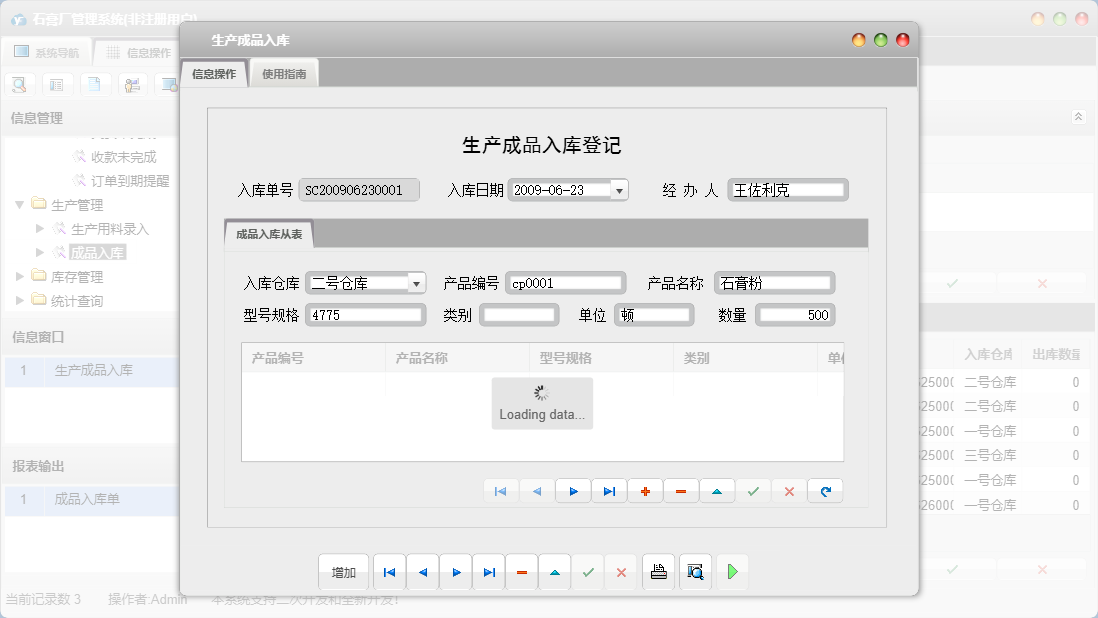Click the next record navigation arrow in detail grid
This screenshot has height=618, width=1098.
573,491
